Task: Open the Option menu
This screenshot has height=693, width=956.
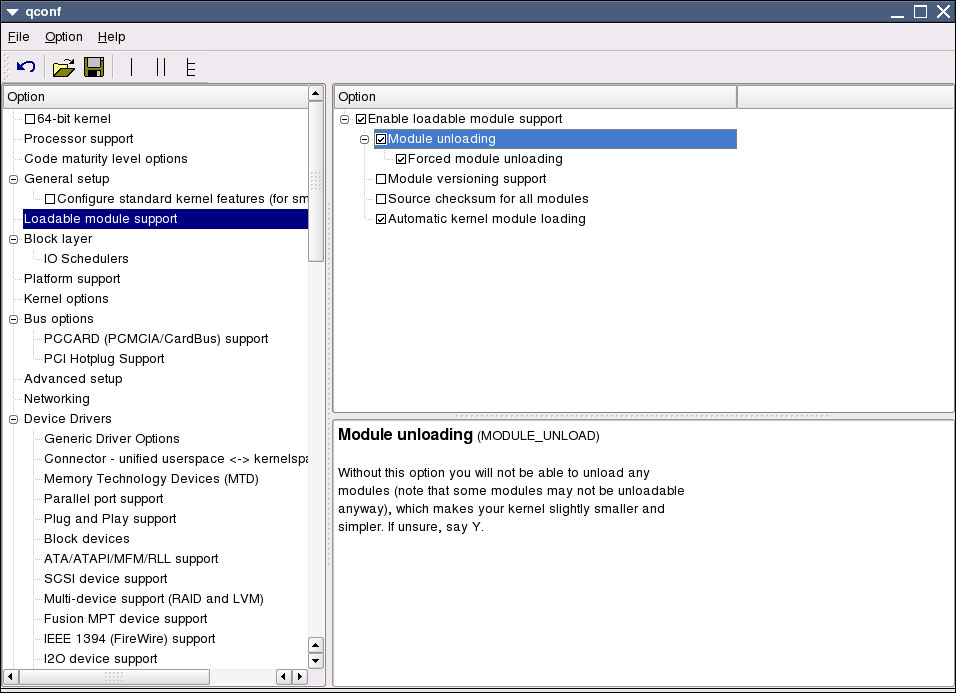Action: 63,37
